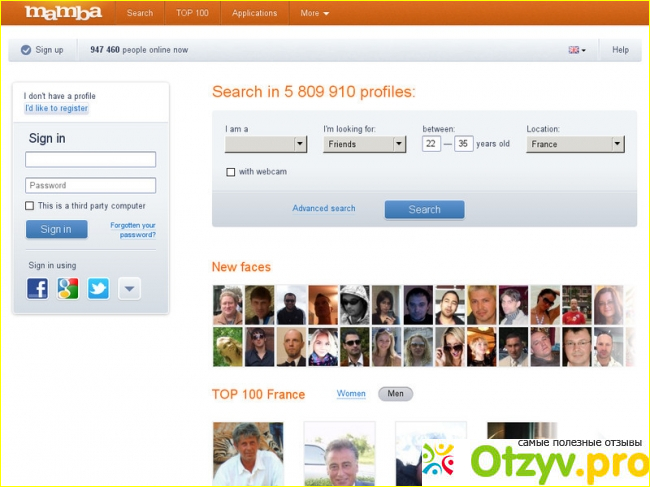Select the Men toggle in TOP 100

395,394
